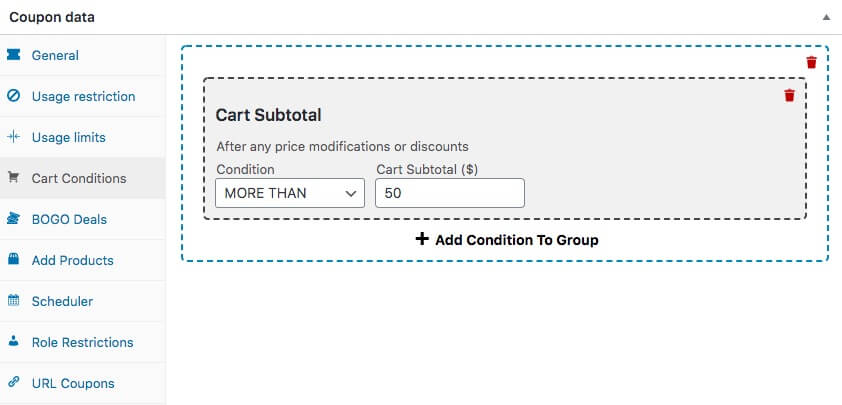842x405 pixels.
Task: Click the URL Coupons link icon
Action: (14, 383)
